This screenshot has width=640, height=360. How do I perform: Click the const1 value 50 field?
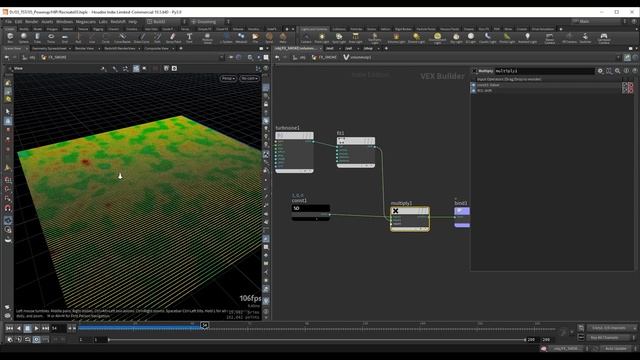pyautogui.click(x=311, y=208)
